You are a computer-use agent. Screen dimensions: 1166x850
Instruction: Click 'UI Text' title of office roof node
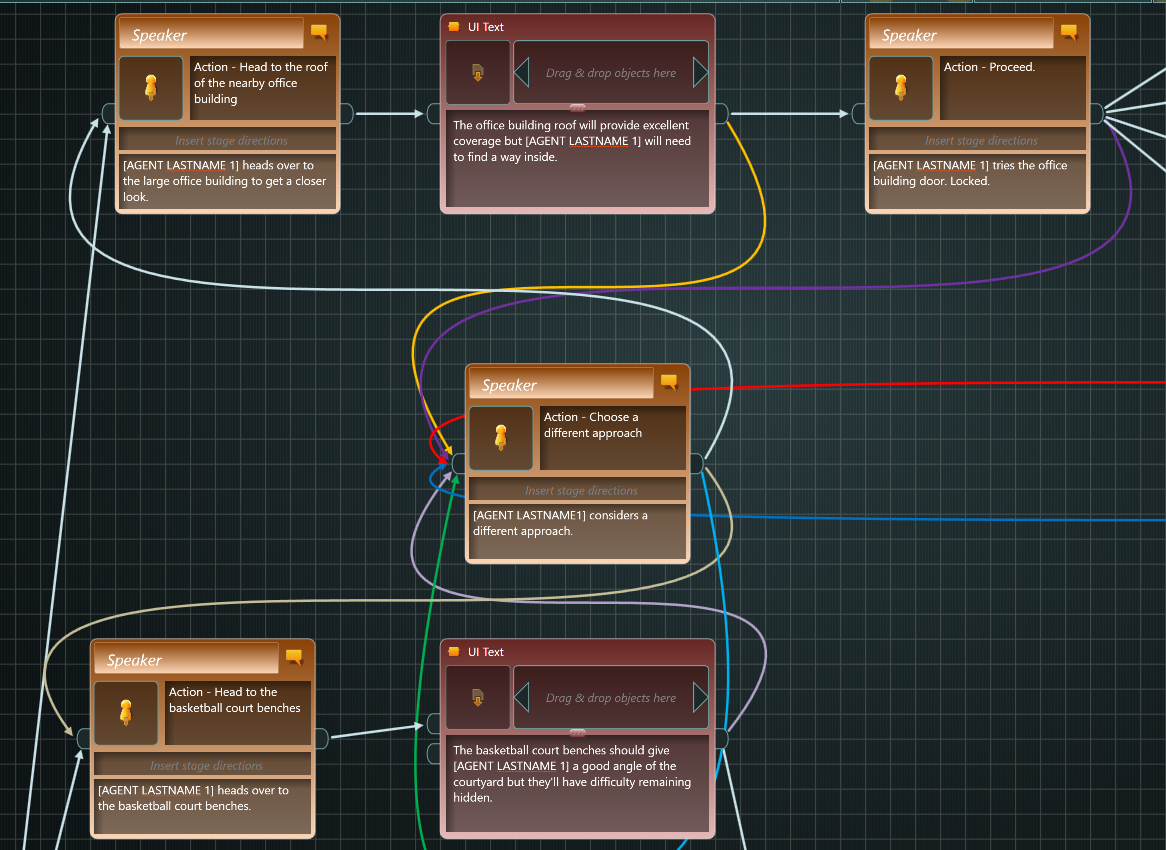(x=486, y=27)
